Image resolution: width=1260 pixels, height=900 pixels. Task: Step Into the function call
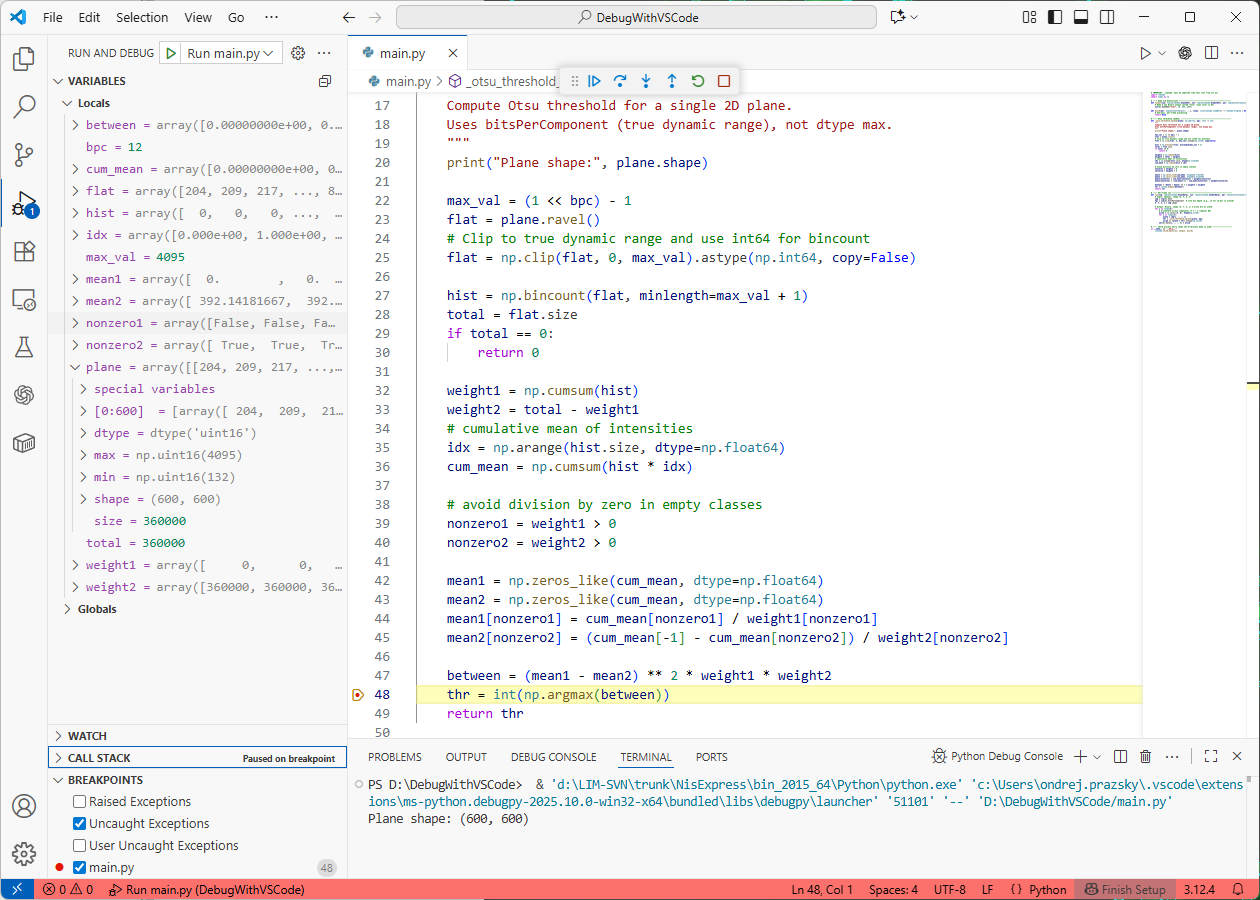coord(646,81)
